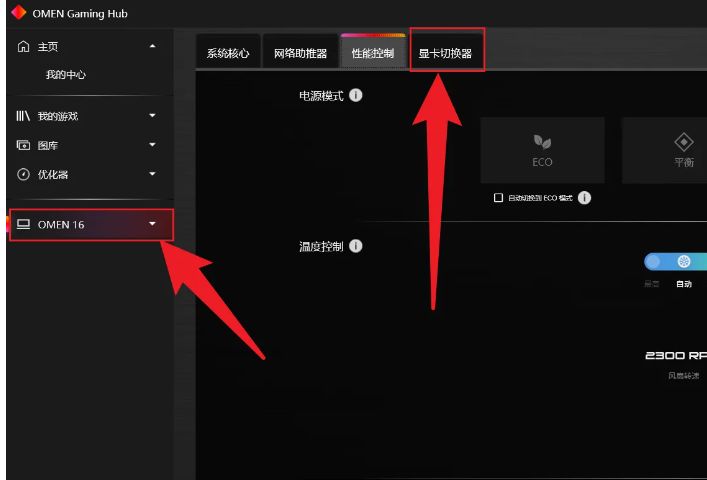Click the 主页 sidebar label

coord(48,47)
